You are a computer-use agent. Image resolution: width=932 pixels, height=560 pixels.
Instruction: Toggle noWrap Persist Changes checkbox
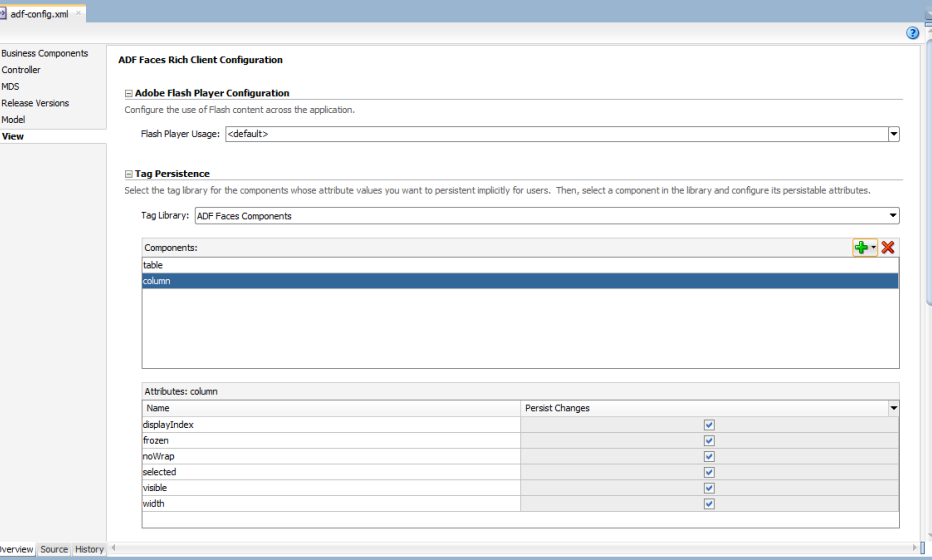(709, 457)
